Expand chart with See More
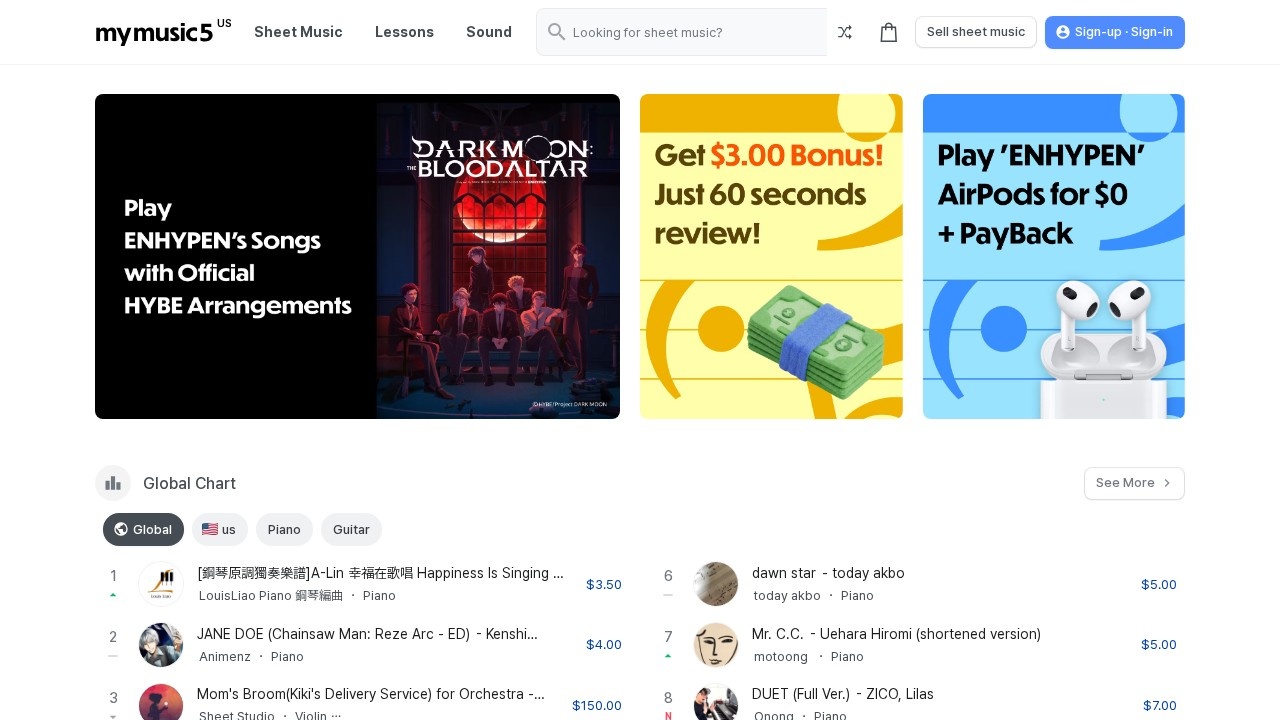This screenshot has height=720, width=1280. click(1133, 483)
